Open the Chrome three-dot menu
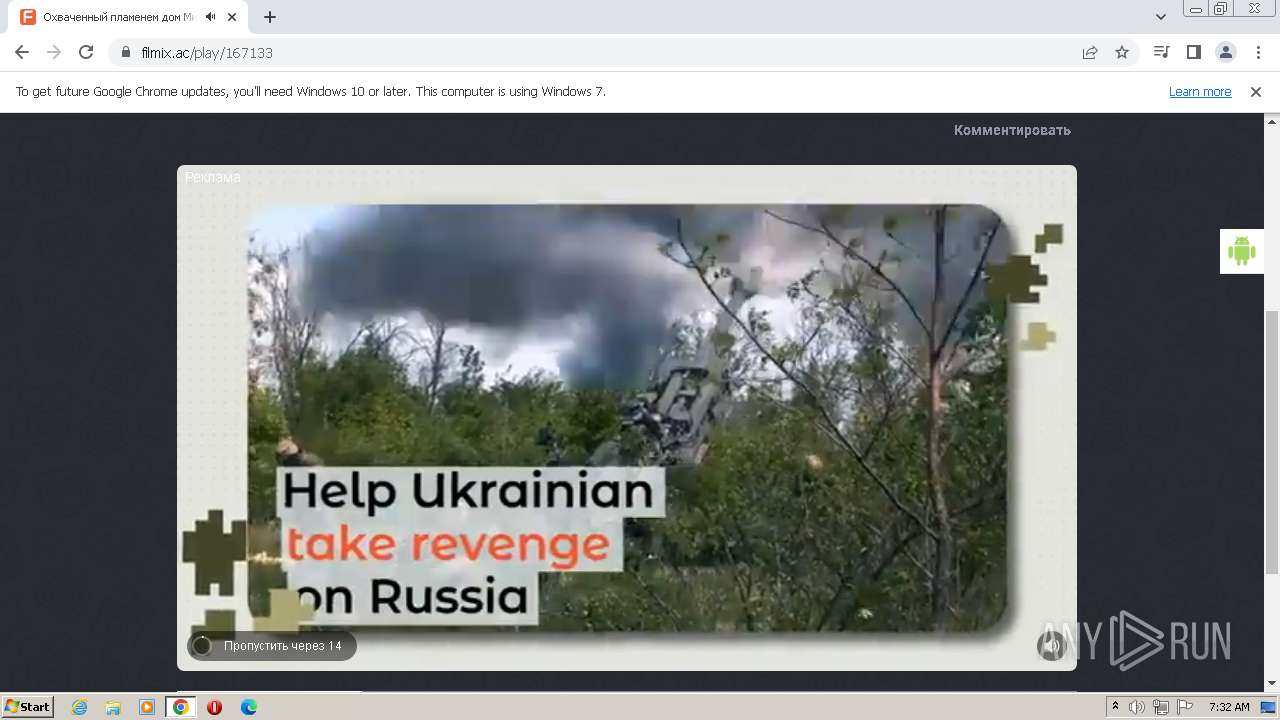Viewport: 1280px width, 720px height. click(1257, 52)
